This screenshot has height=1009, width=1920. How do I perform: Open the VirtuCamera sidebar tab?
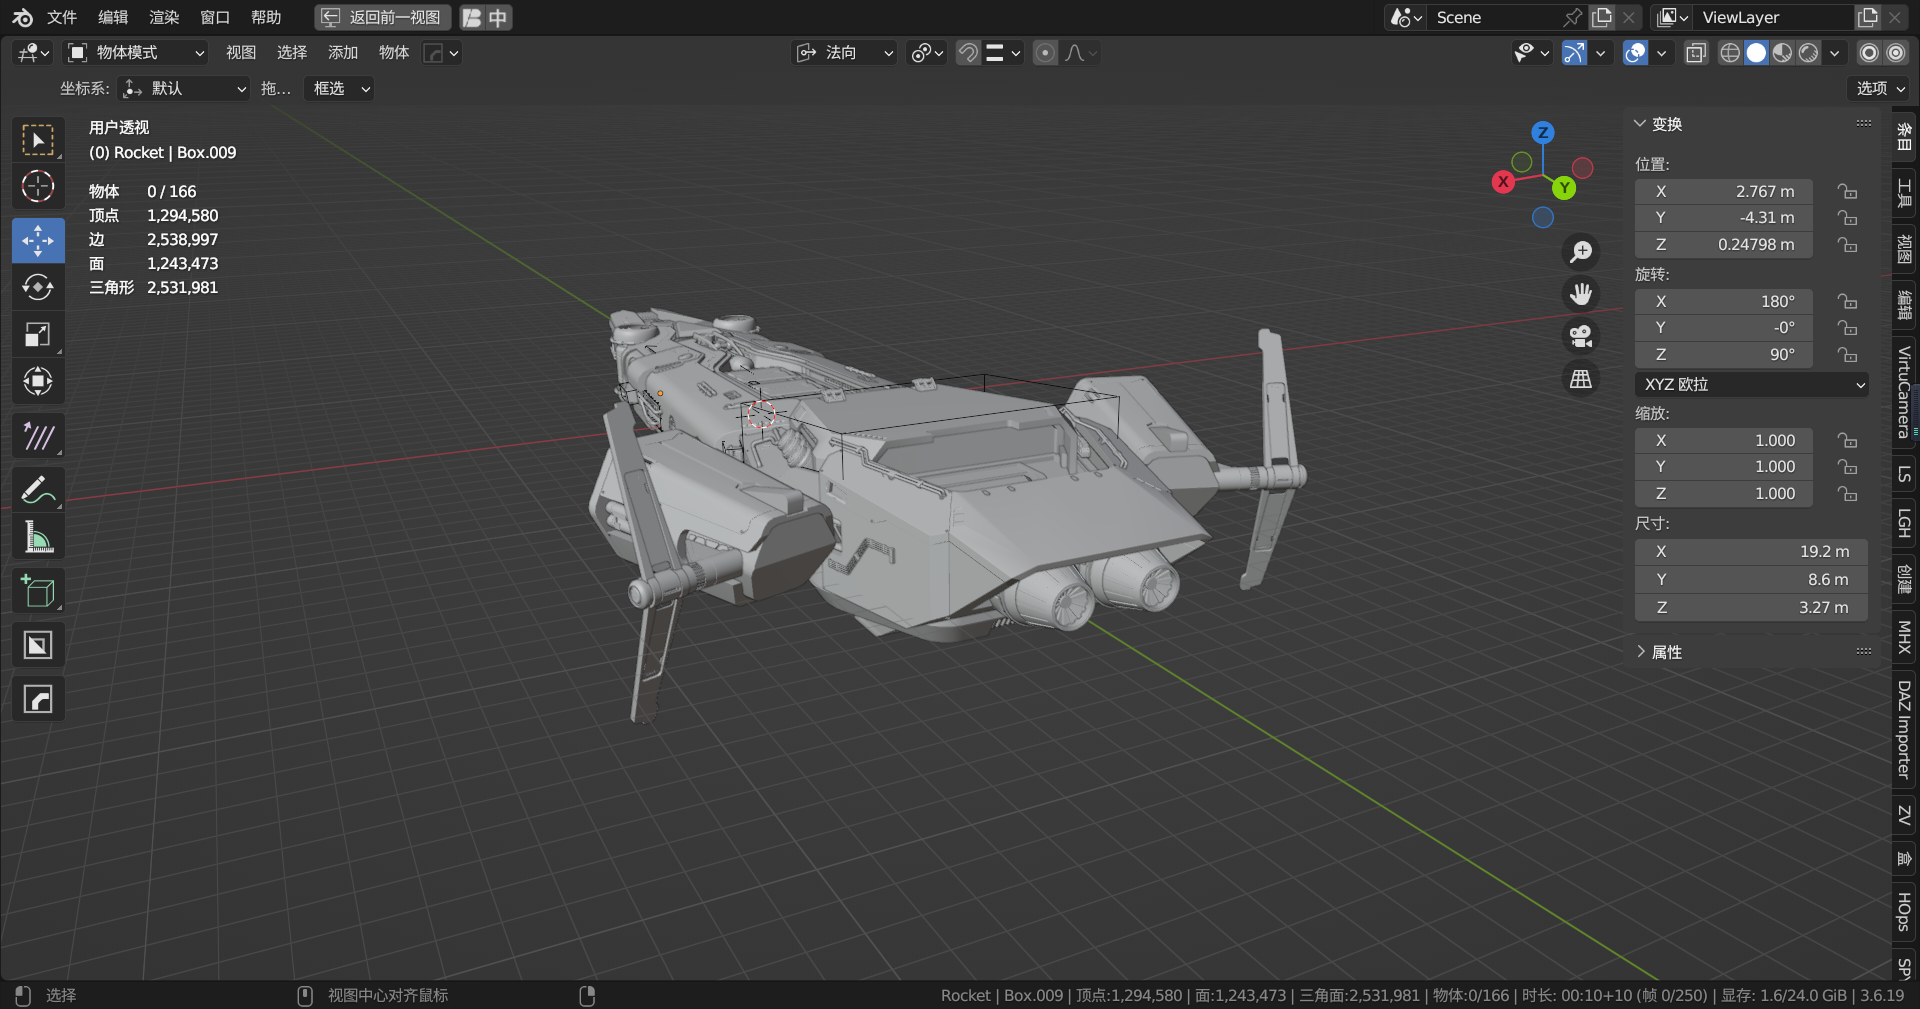coord(1904,392)
